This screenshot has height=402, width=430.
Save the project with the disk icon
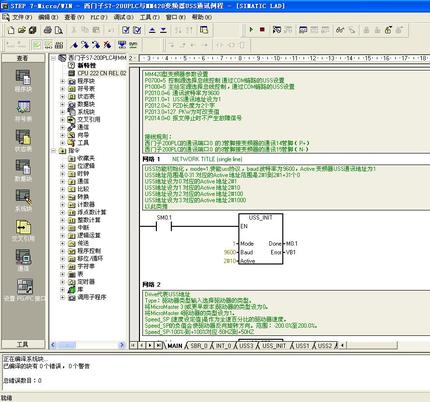click(x=32, y=30)
